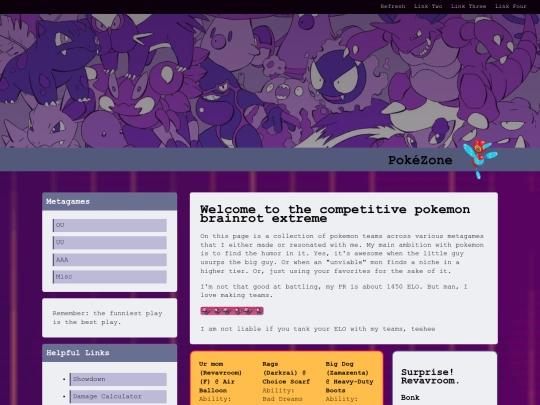Click the 'I am not liable' disclaimer text

[318, 329]
